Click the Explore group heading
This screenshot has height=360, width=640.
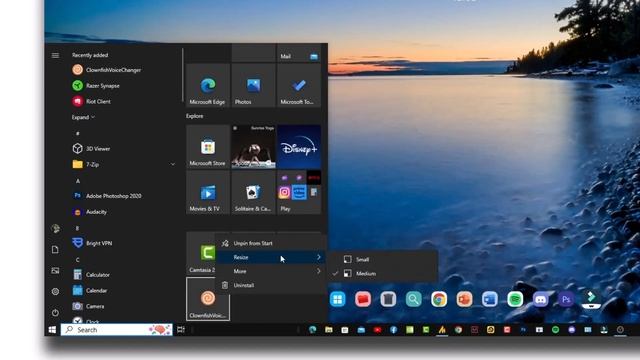[195, 116]
